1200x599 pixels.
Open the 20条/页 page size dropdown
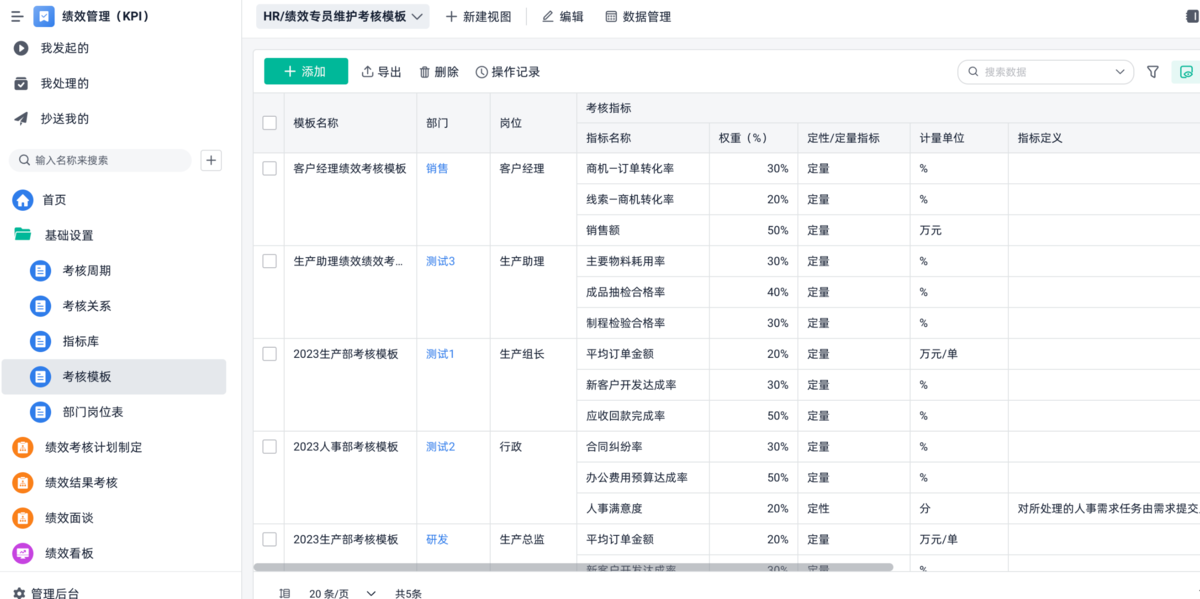[342, 593]
